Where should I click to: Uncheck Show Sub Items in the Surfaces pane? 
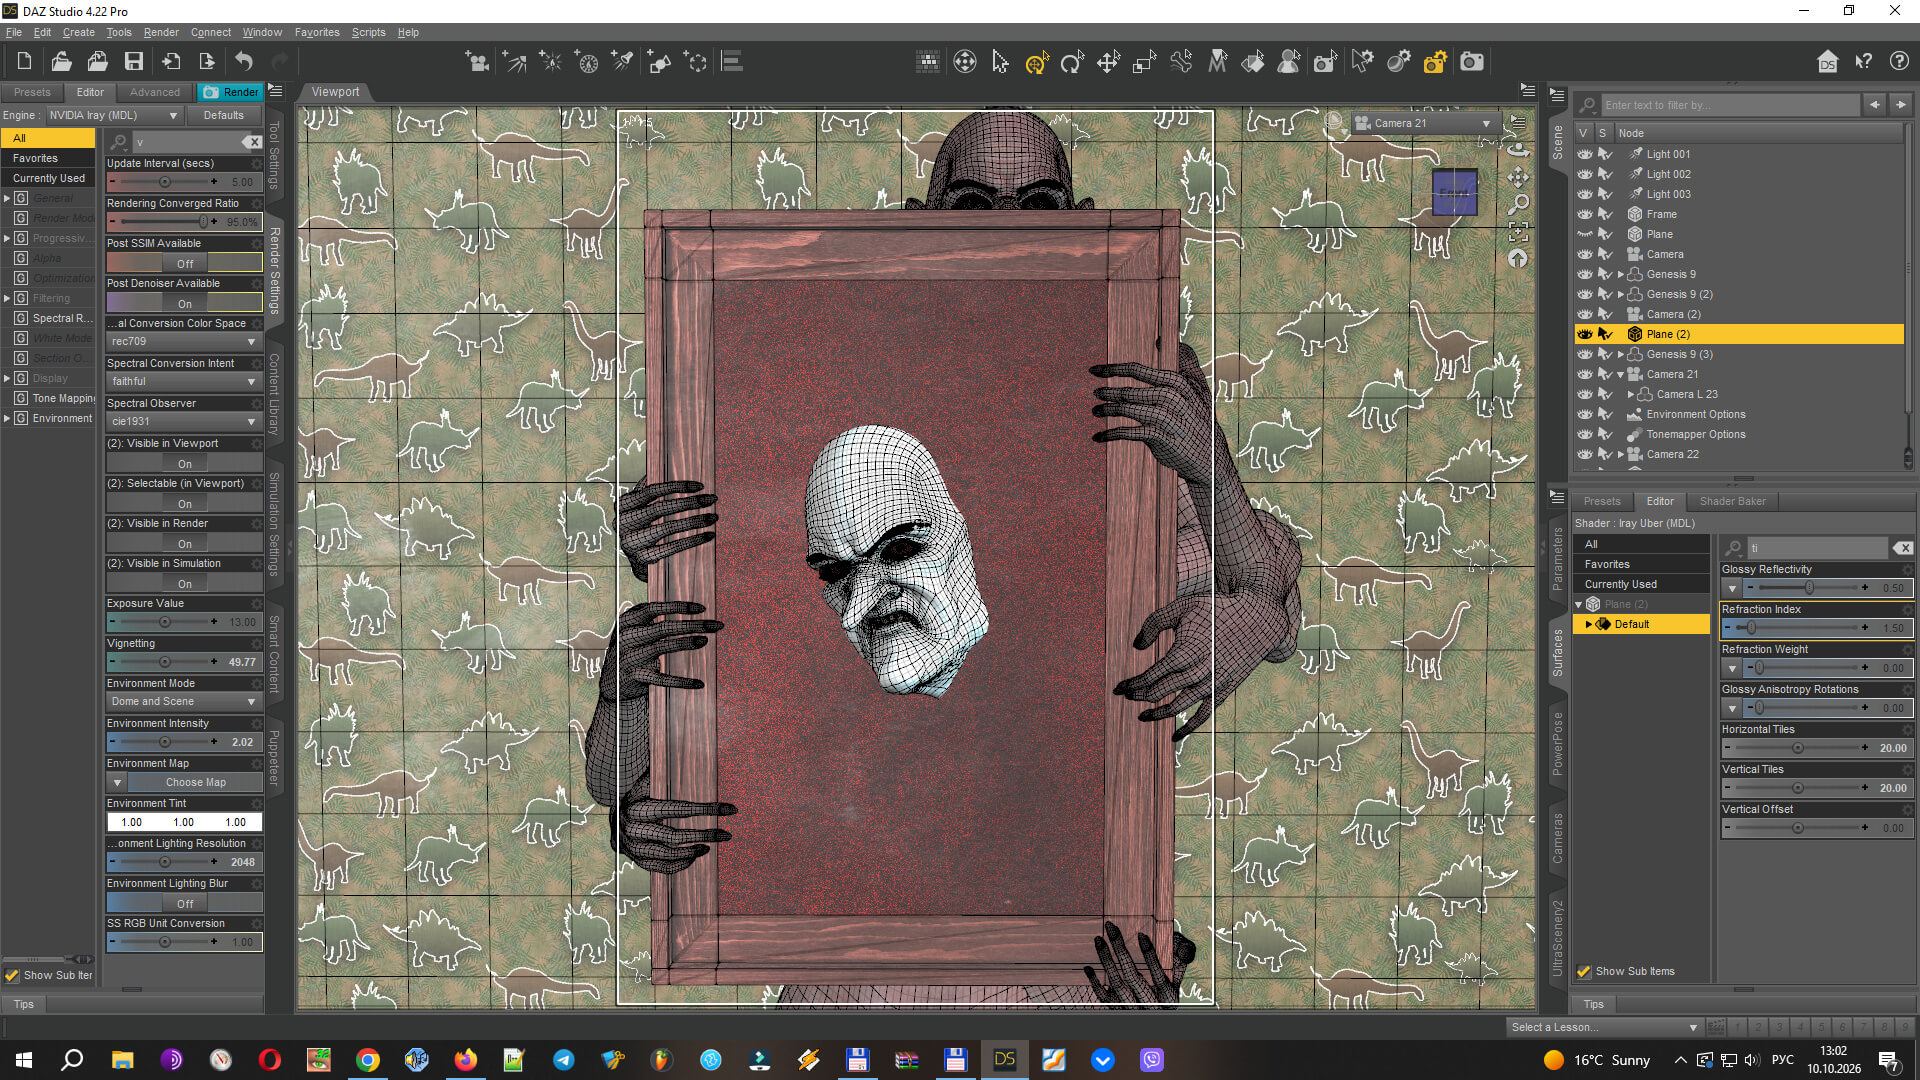point(1583,971)
